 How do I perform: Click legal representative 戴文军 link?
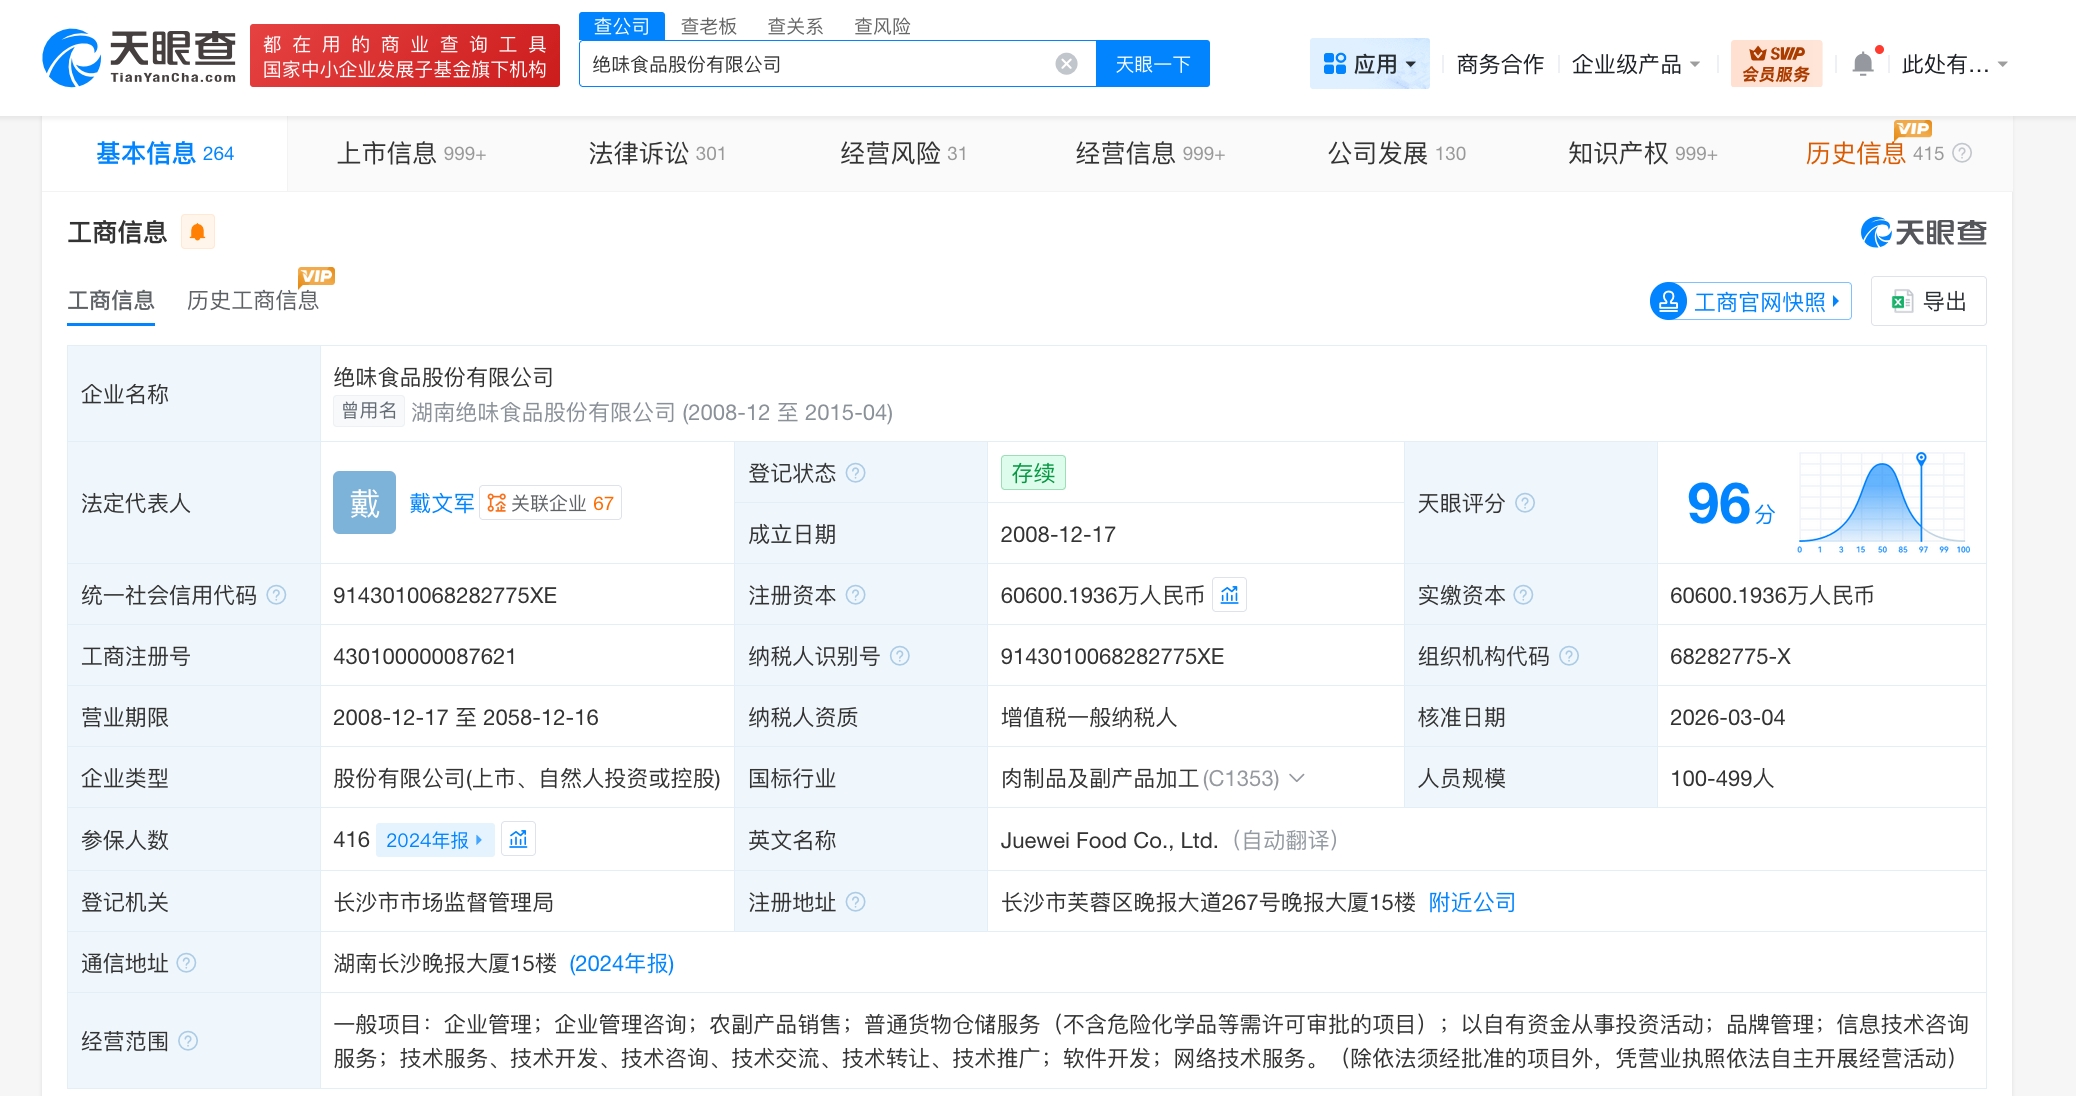point(441,503)
